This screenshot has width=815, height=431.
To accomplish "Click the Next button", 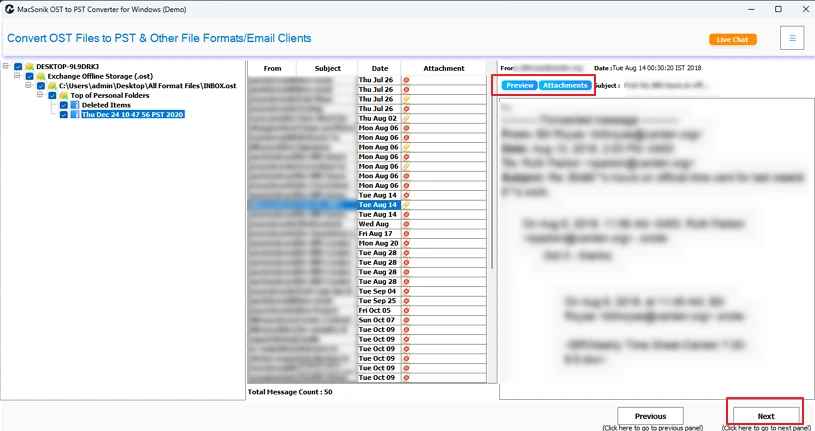I will [x=765, y=415].
